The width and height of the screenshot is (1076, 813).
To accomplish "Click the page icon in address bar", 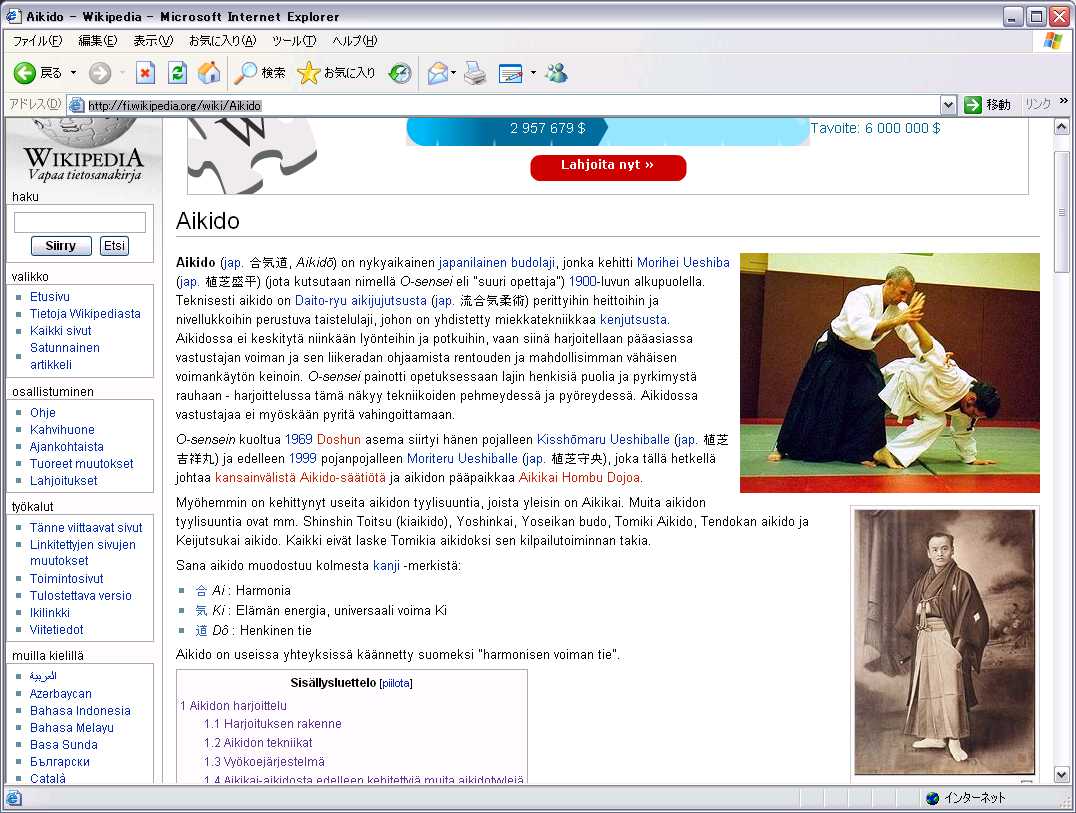I will click(x=77, y=105).
